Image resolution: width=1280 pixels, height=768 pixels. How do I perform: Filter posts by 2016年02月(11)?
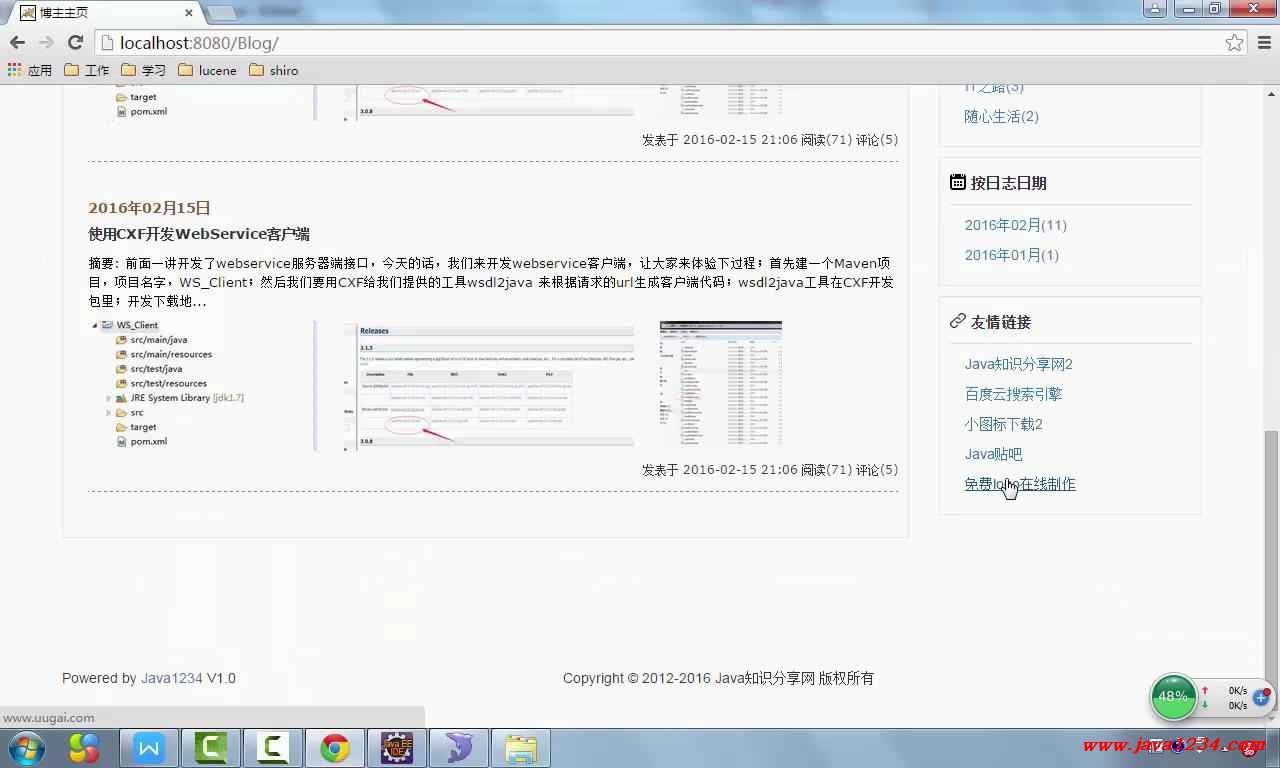[x=1015, y=225]
